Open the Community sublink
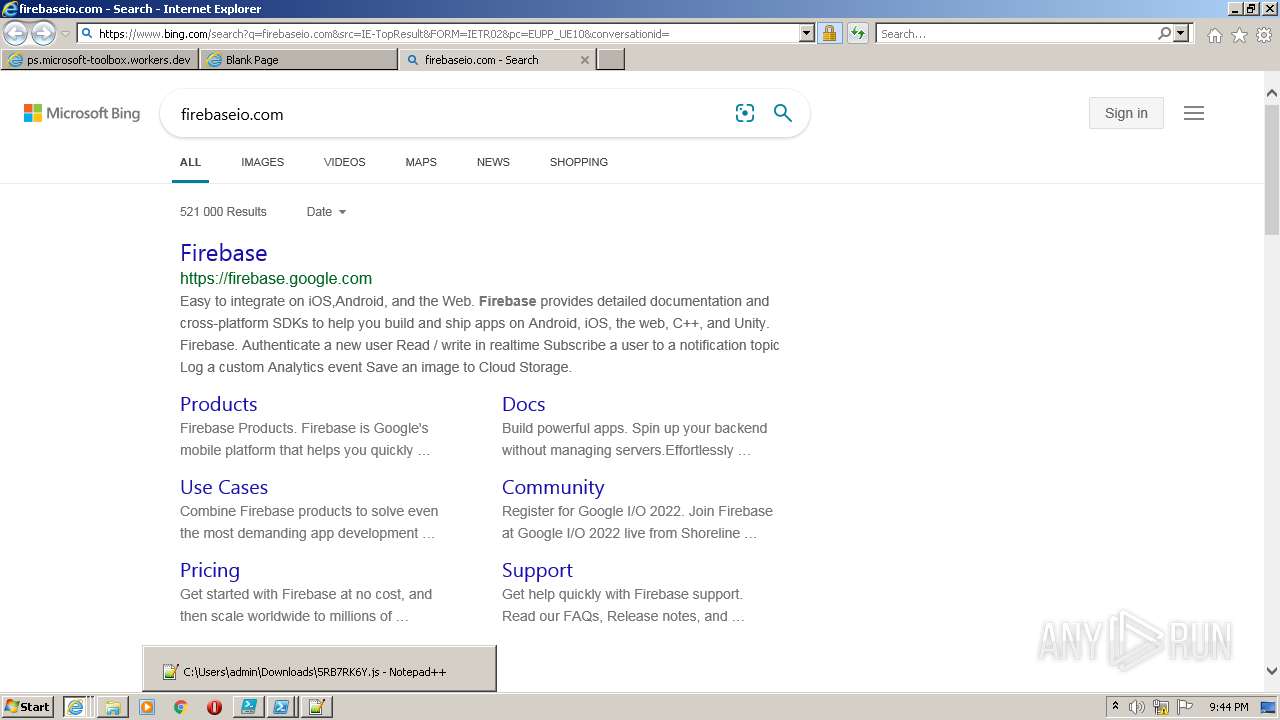The image size is (1280, 720). 553,487
